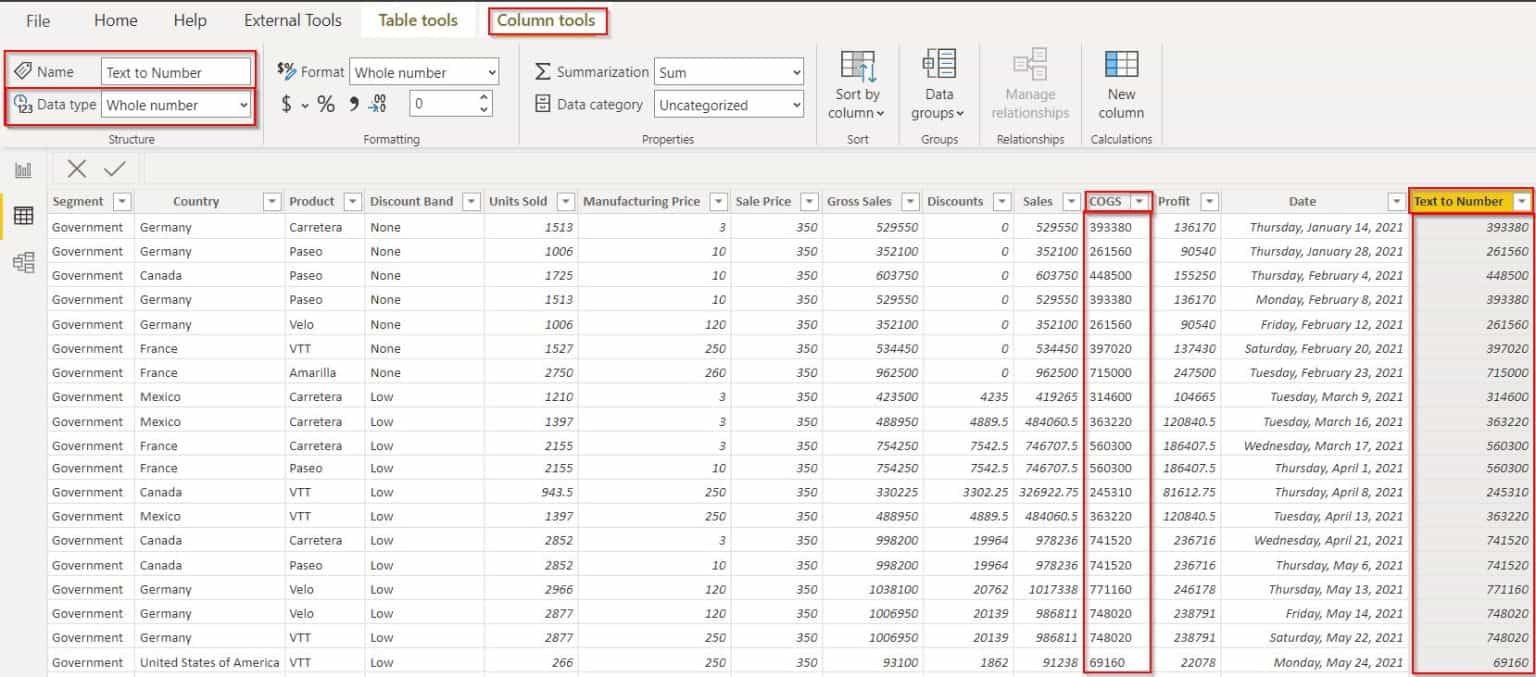The width and height of the screenshot is (1536, 677).
Task: Switch to the Help tab
Action: click(190, 20)
